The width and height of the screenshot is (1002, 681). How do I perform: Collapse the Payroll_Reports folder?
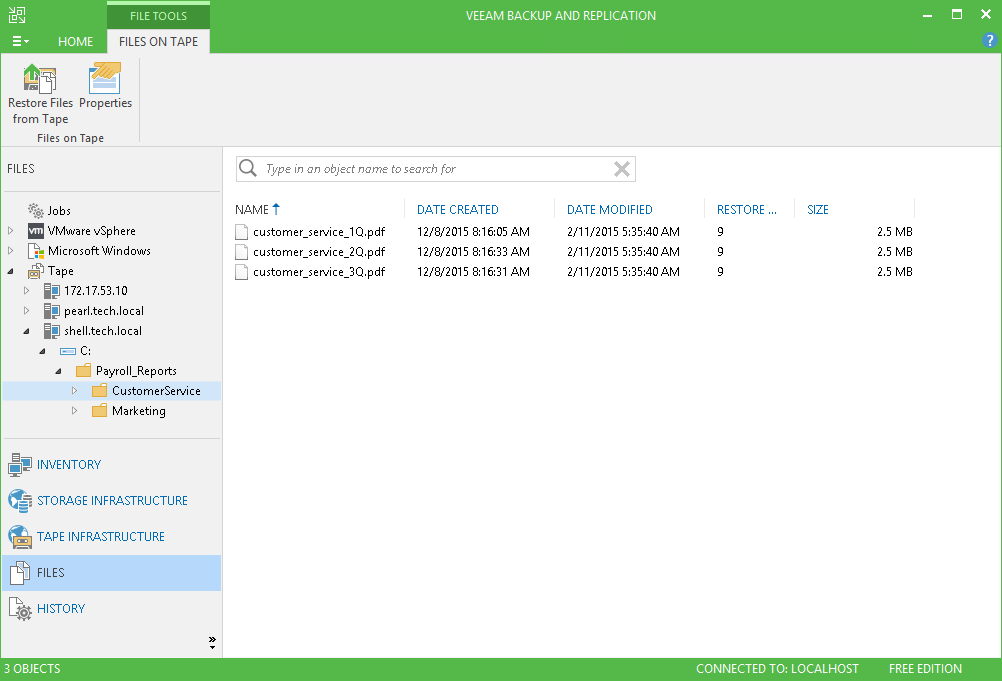pyautogui.click(x=59, y=371)
